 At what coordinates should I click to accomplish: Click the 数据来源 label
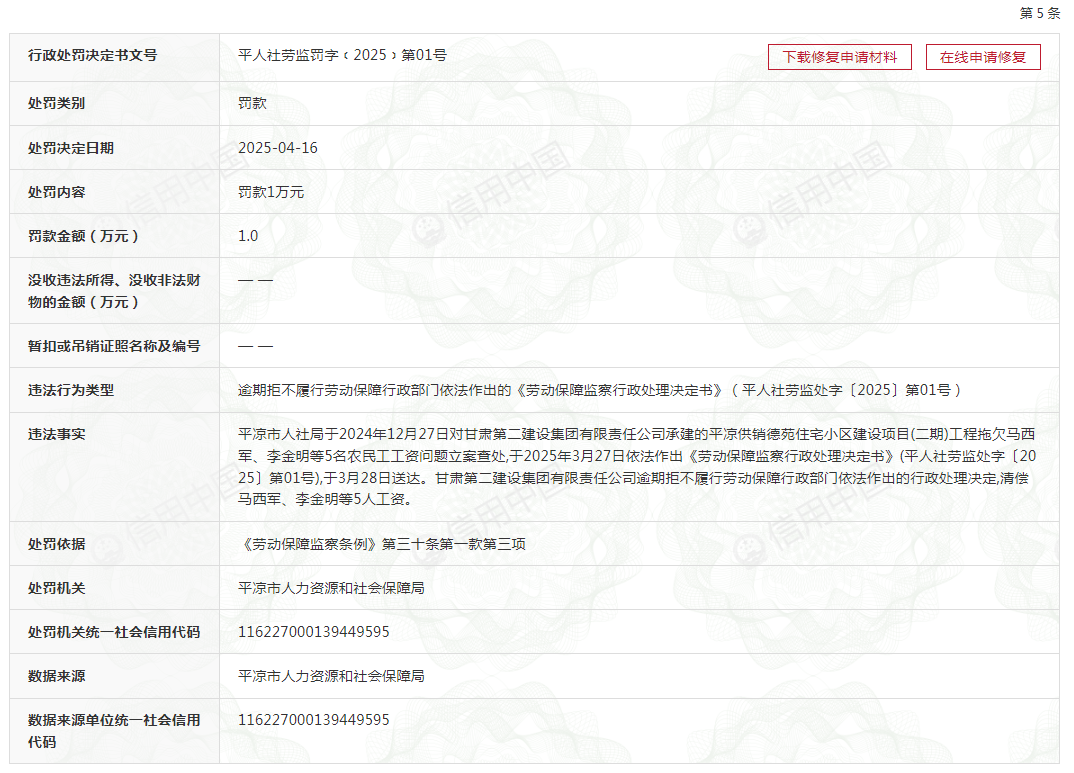pyautogui.click(x=57, y=676)
